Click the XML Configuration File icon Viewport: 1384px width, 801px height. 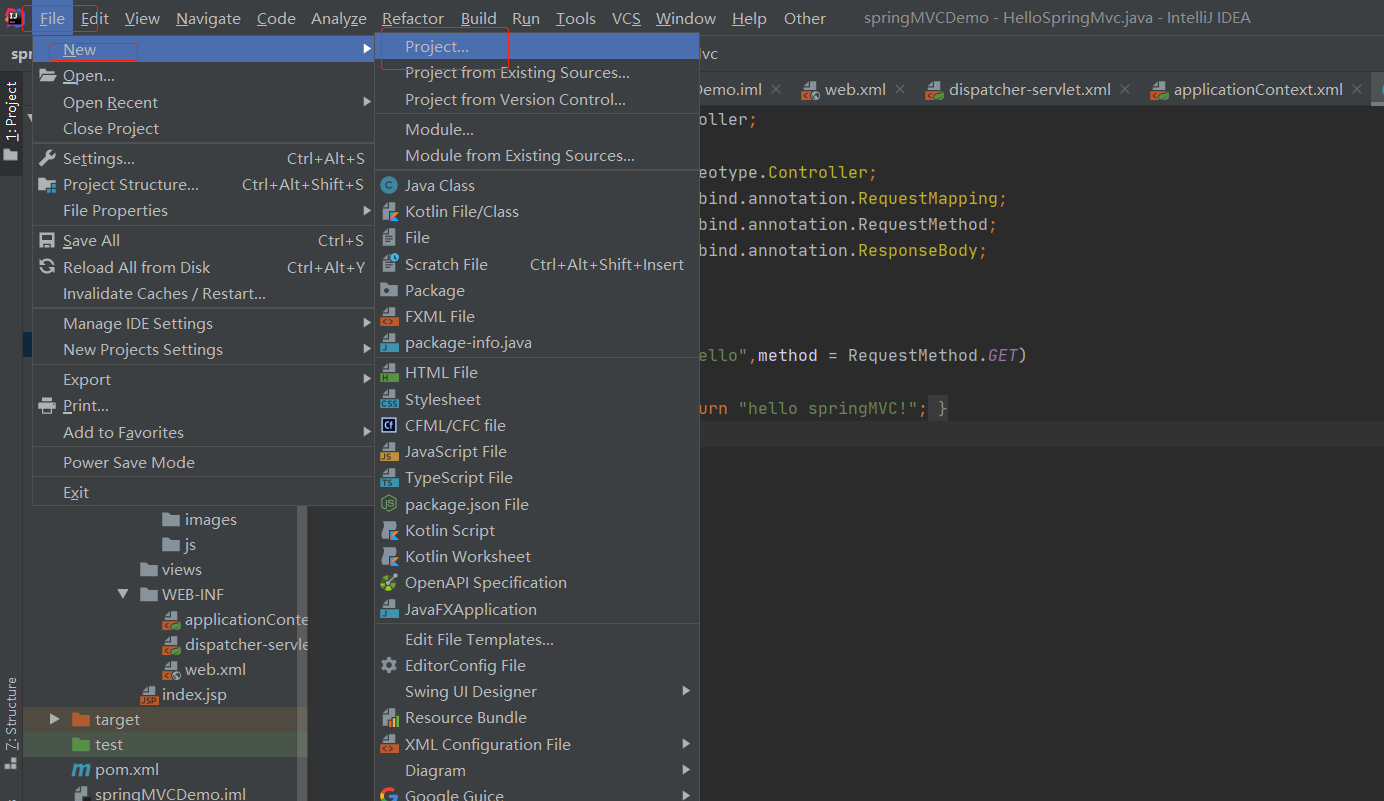tap(389, 744)
